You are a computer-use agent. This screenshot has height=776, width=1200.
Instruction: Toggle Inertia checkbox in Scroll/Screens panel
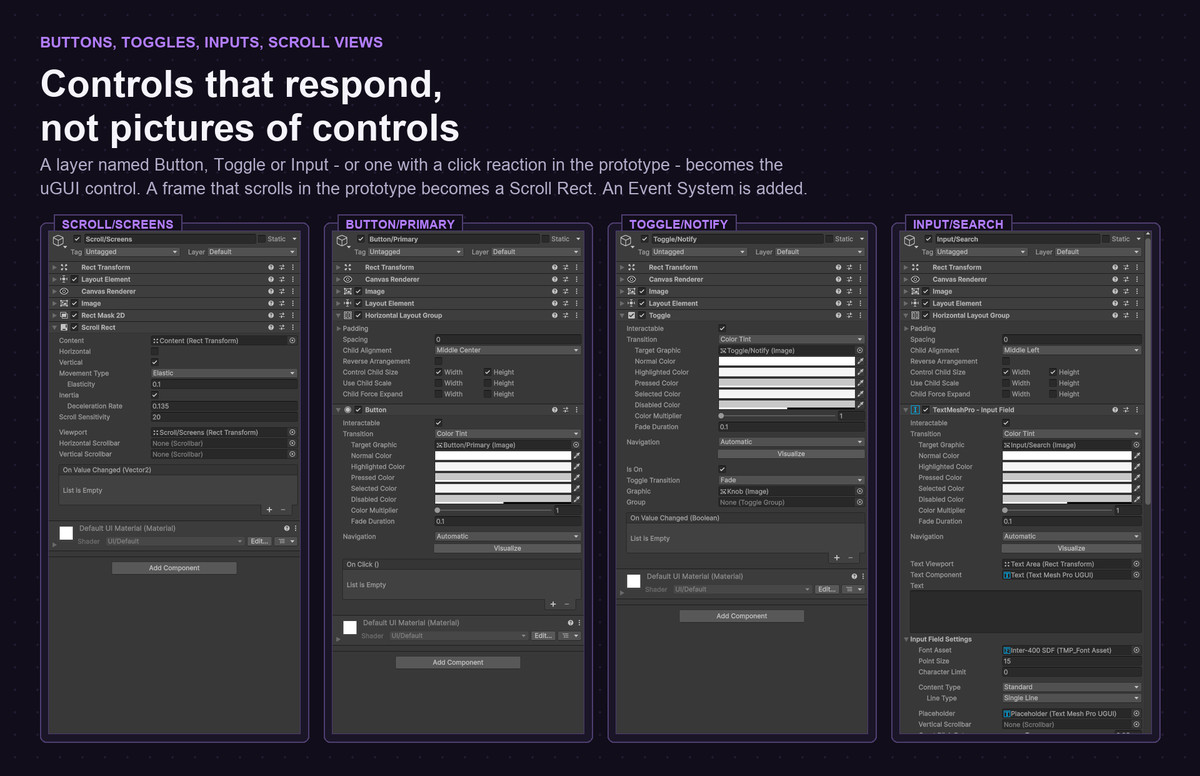tap(155, 395)
